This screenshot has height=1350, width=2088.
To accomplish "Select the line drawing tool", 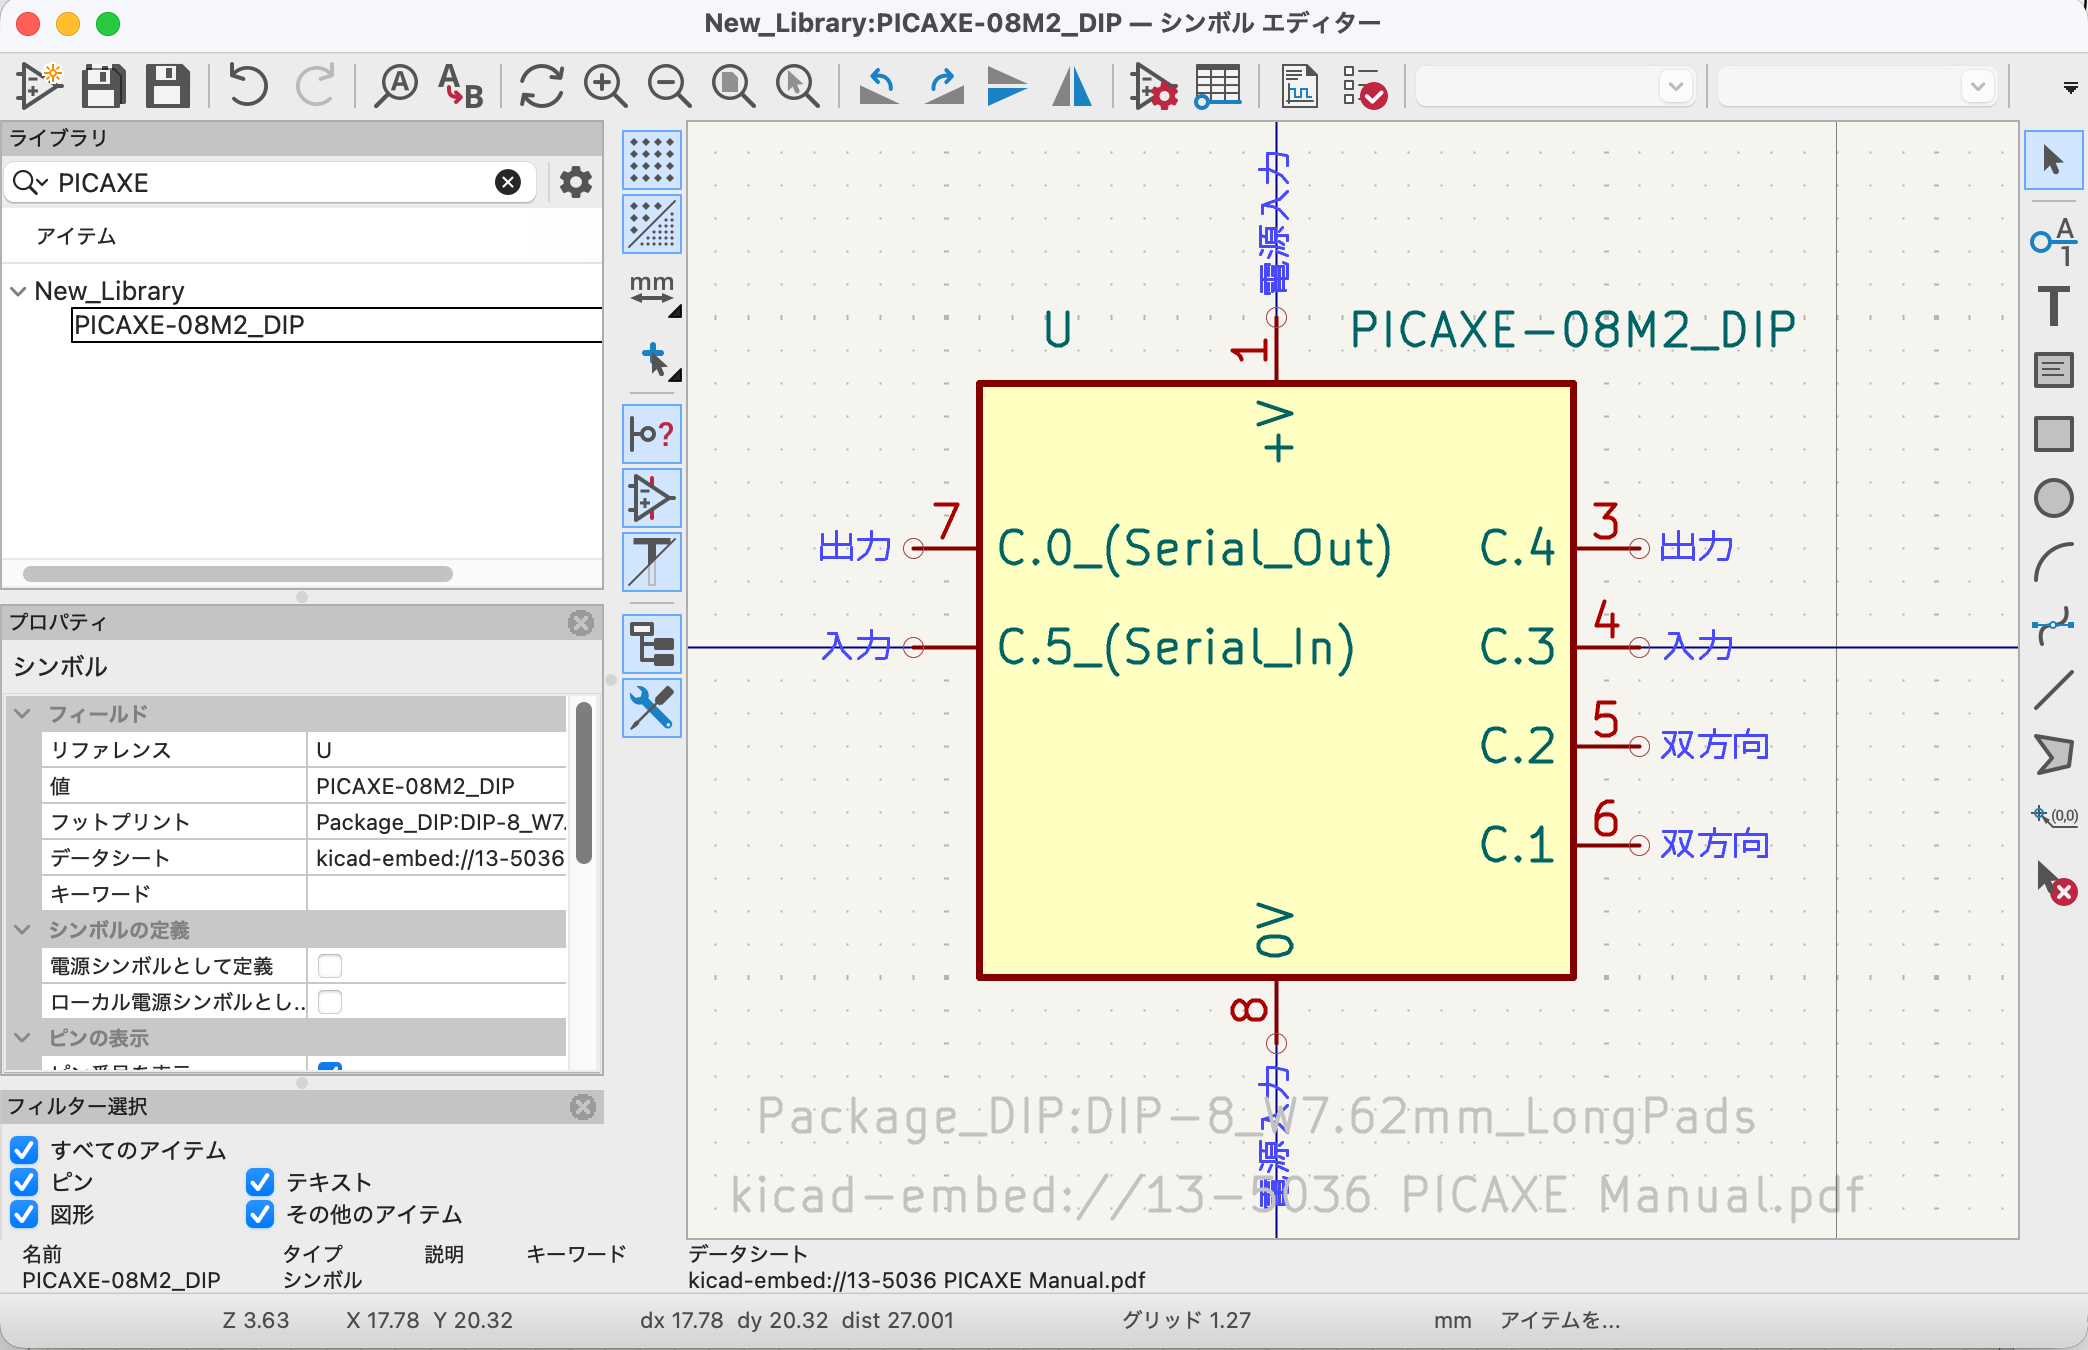I will (x=2053, y=690).
